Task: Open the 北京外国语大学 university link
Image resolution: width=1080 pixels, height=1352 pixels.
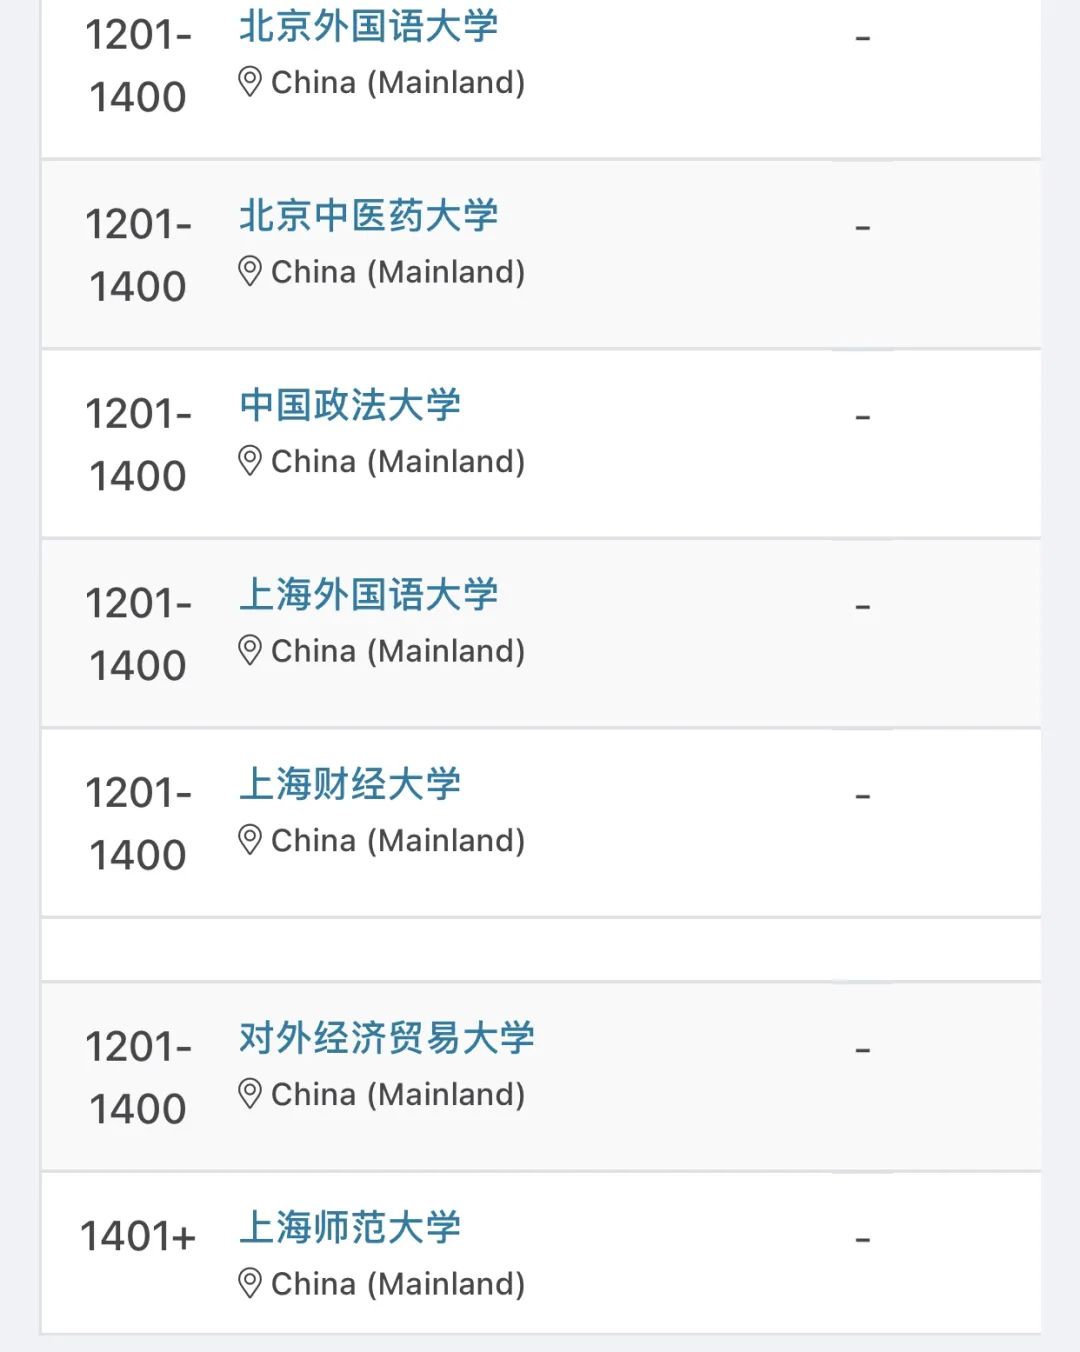Action: [x=368, y=26]
